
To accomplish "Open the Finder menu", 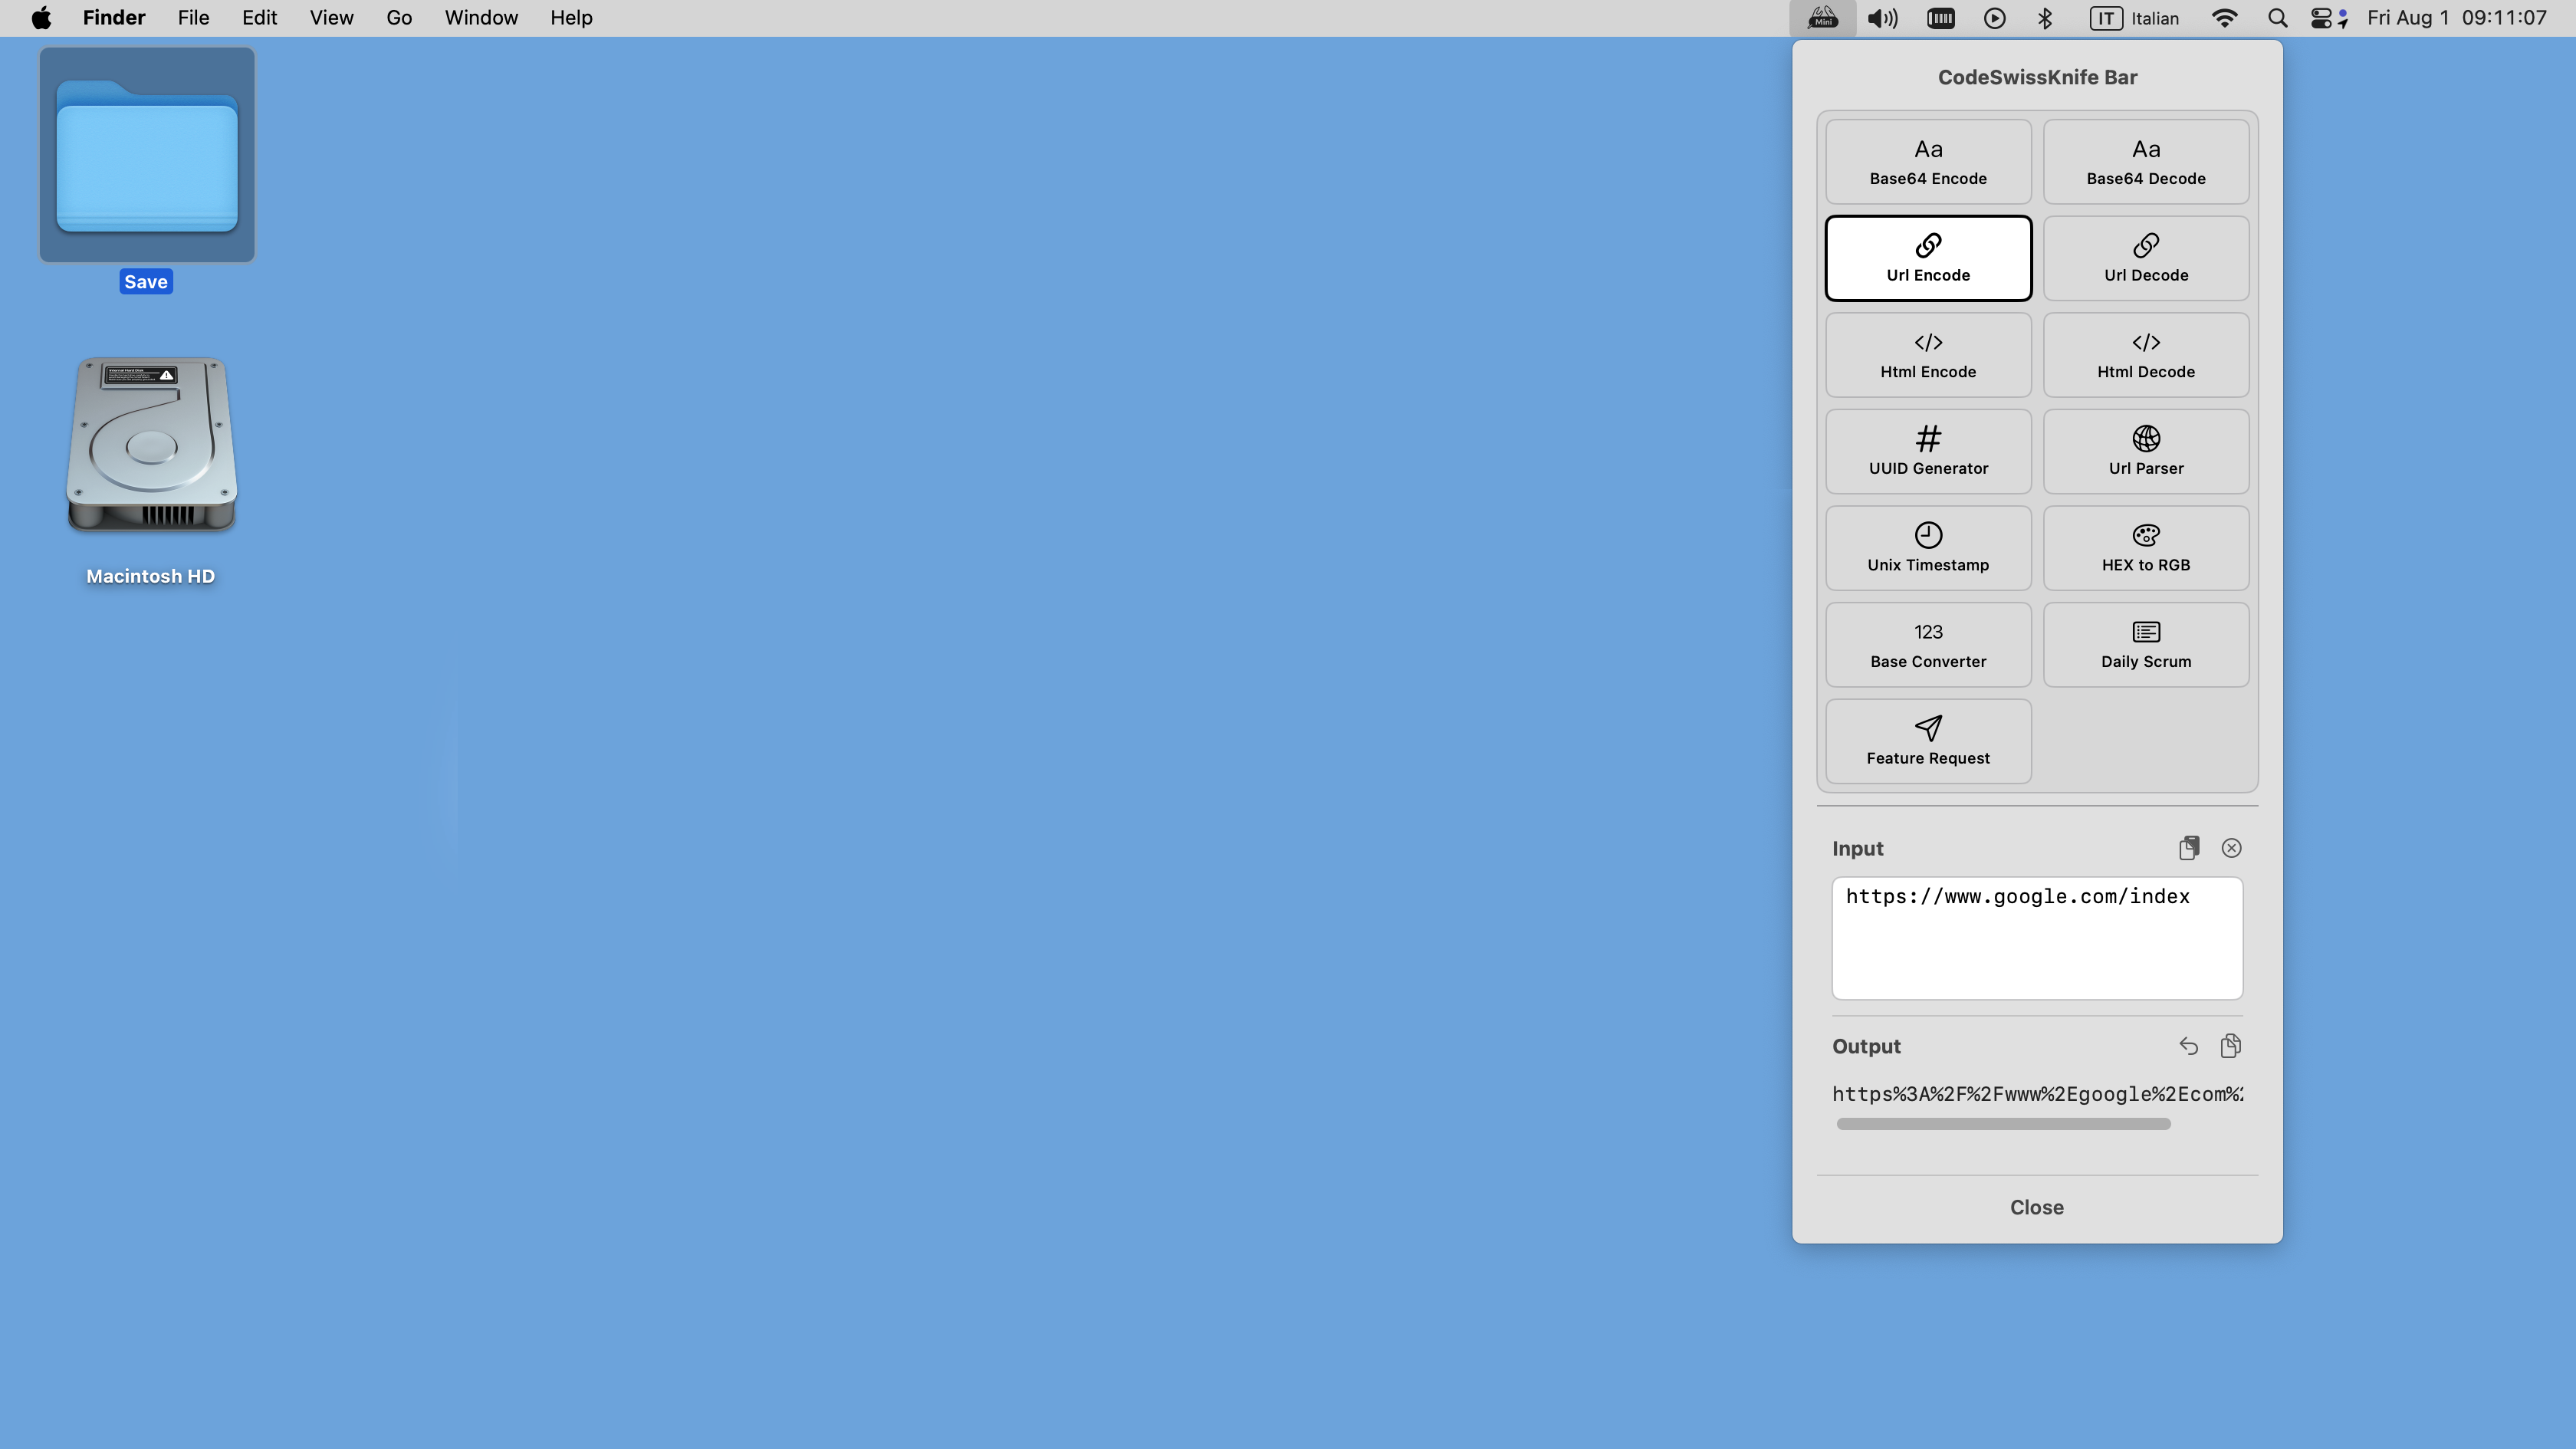I will (114, 18).
